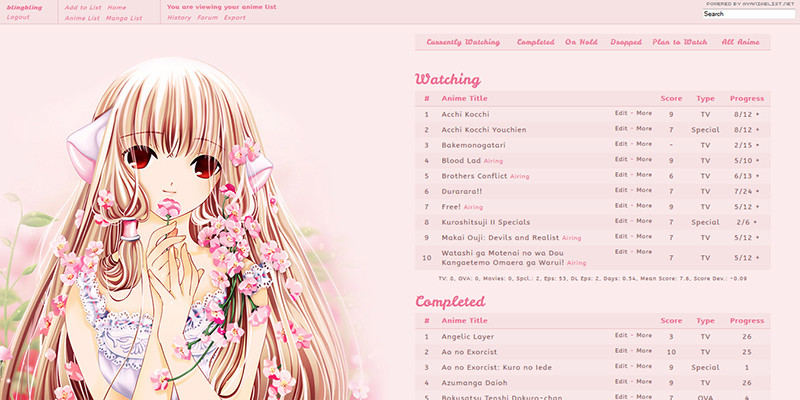800x400 pixels.
Task: Click the Logout link
Action: pos(18,17)
